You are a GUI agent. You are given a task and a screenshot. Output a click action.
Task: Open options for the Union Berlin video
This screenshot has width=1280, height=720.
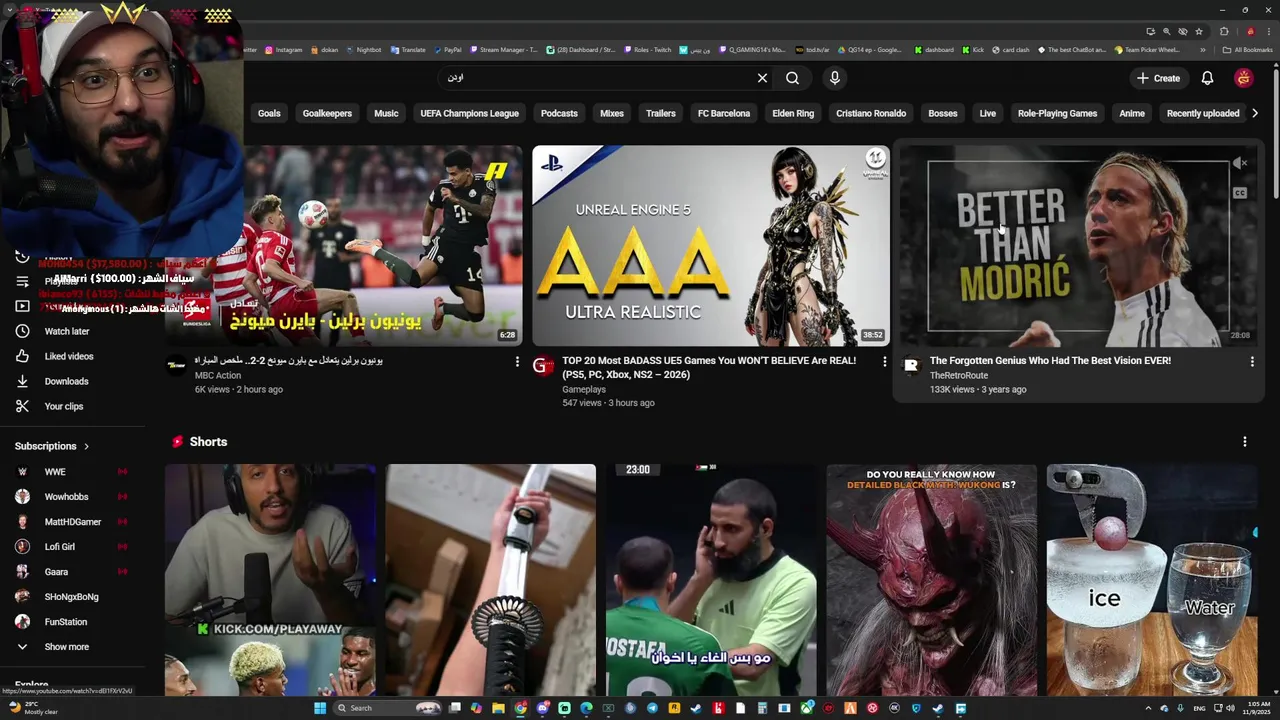[517, 361]
